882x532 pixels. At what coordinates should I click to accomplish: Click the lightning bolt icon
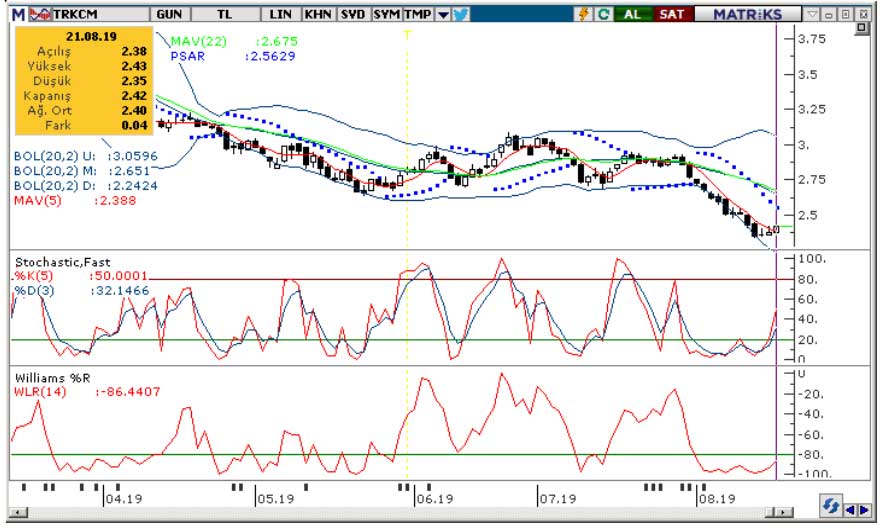coord(583,14)
